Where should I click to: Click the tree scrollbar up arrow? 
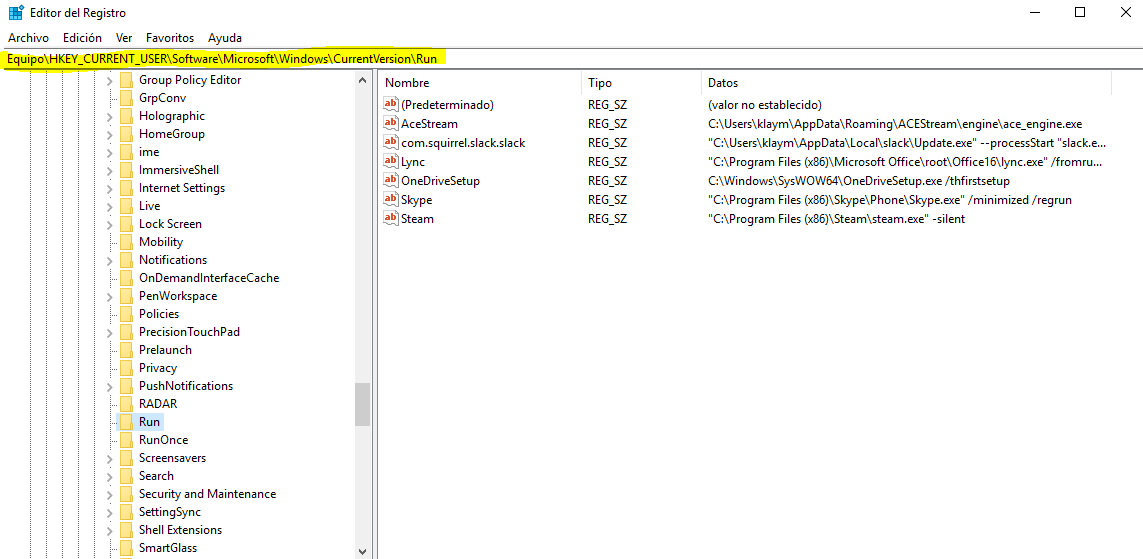click(363, 80)
